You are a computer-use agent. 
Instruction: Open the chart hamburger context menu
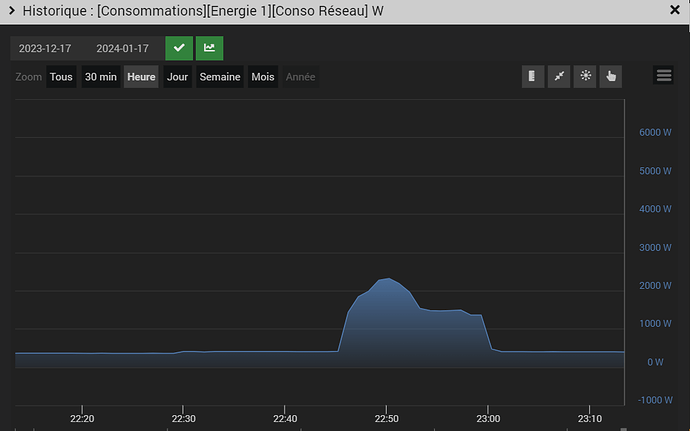[x=664, y=75]
